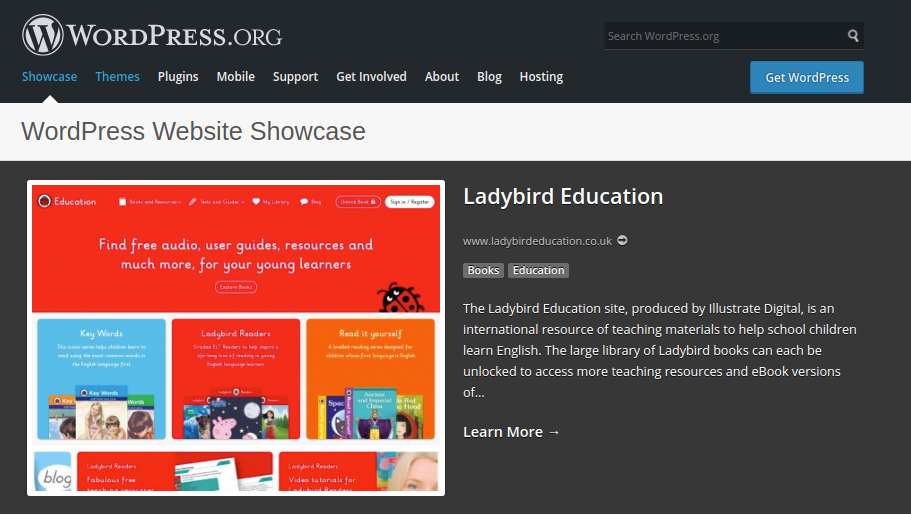
Task: Open the Showcase menu item
Action: pos(49,77)
